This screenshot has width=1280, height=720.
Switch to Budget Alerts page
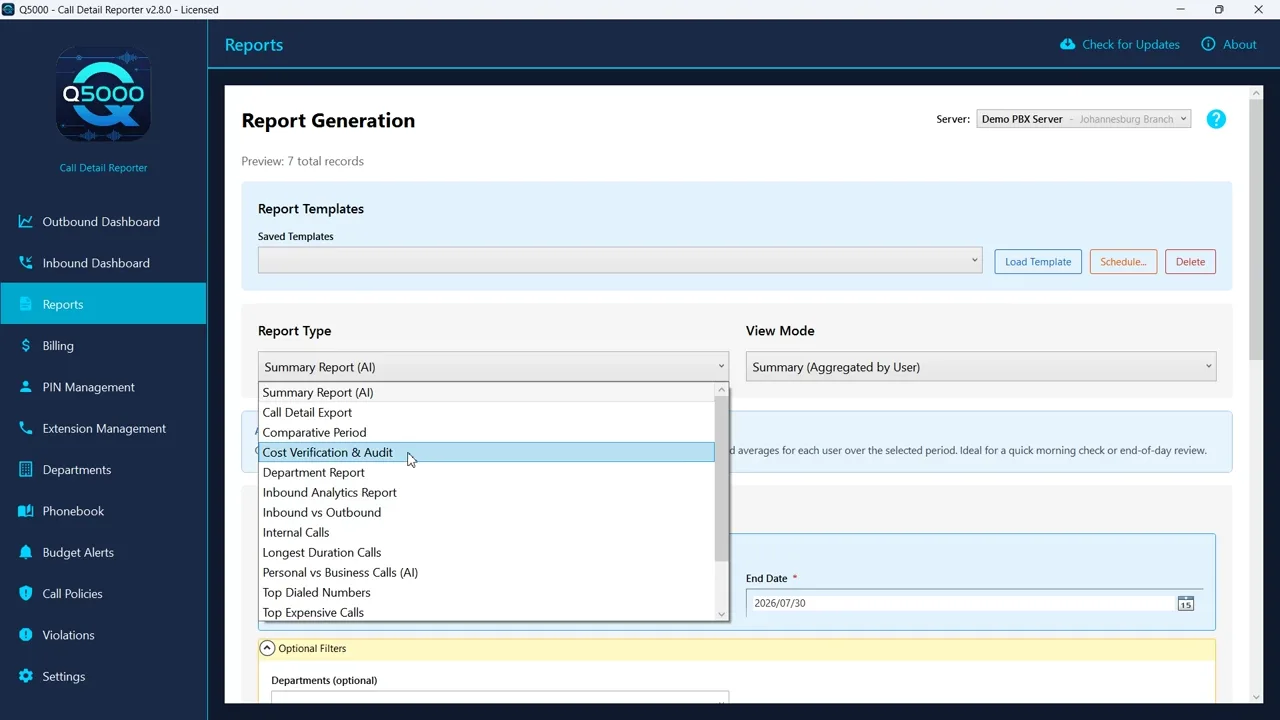(x=103, y=552)
